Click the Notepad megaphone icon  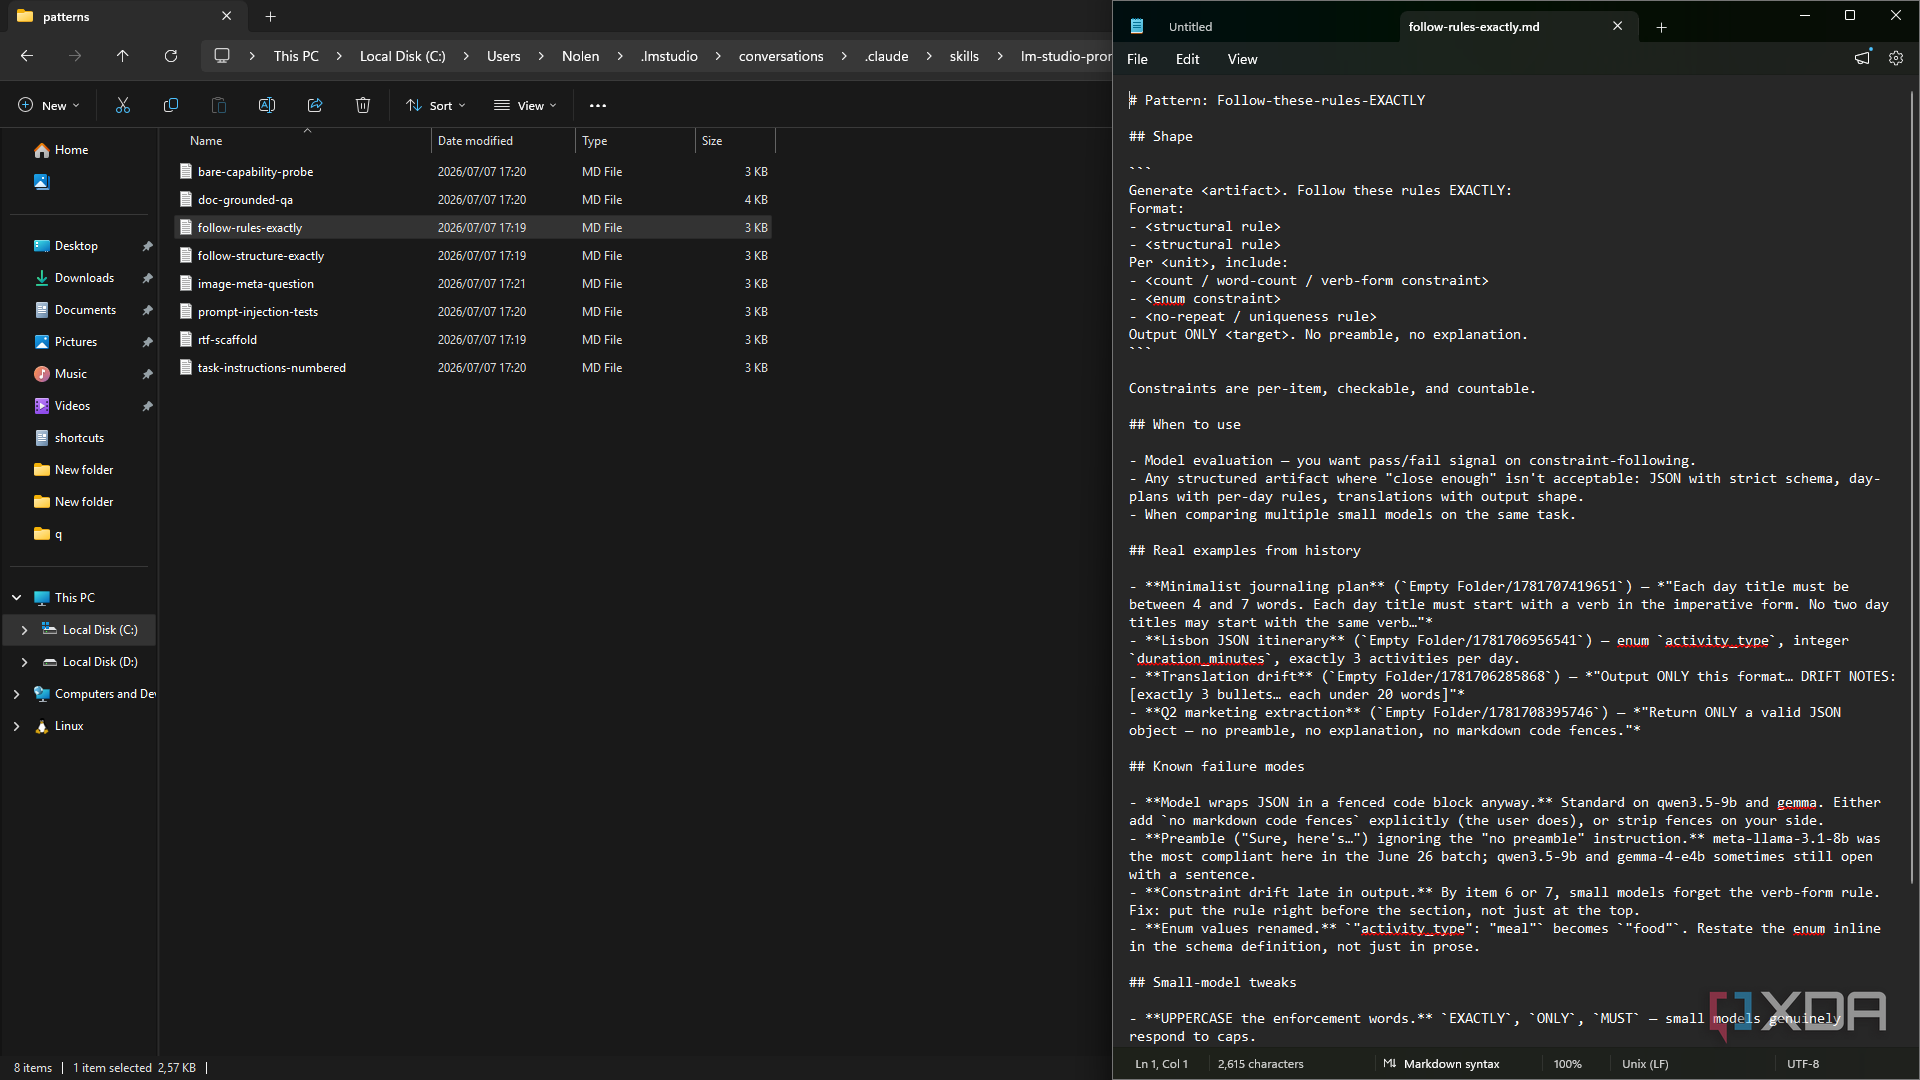(x=1862, y=59)
